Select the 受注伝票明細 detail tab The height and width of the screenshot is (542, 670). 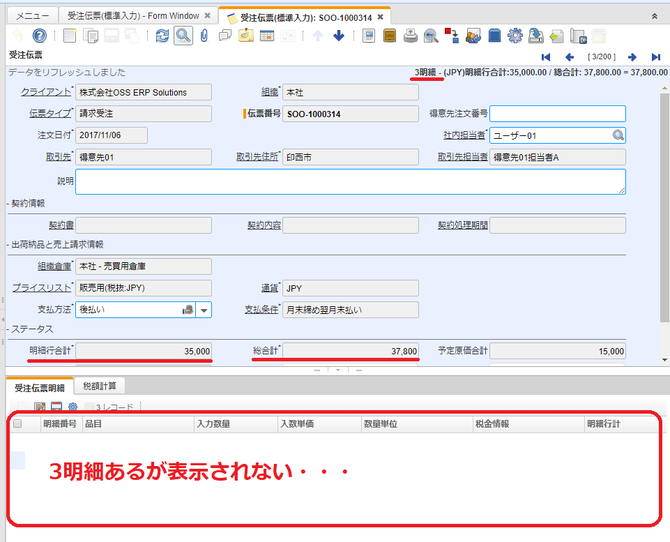(x=39, y=388)
